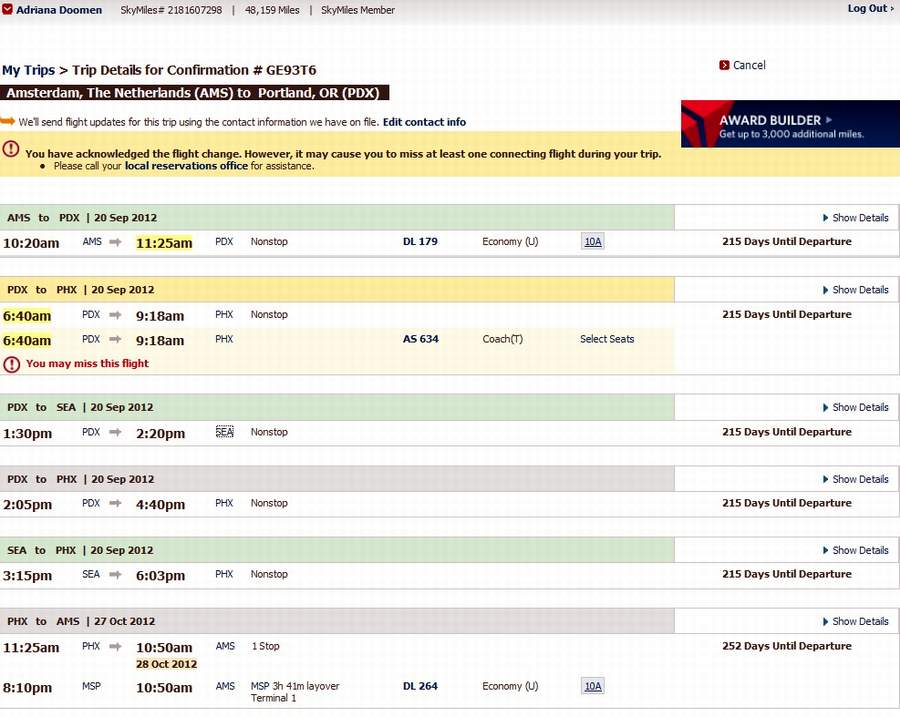
Task: Click Select Seats for flight AS 634
Action: (x=607, y=339)
